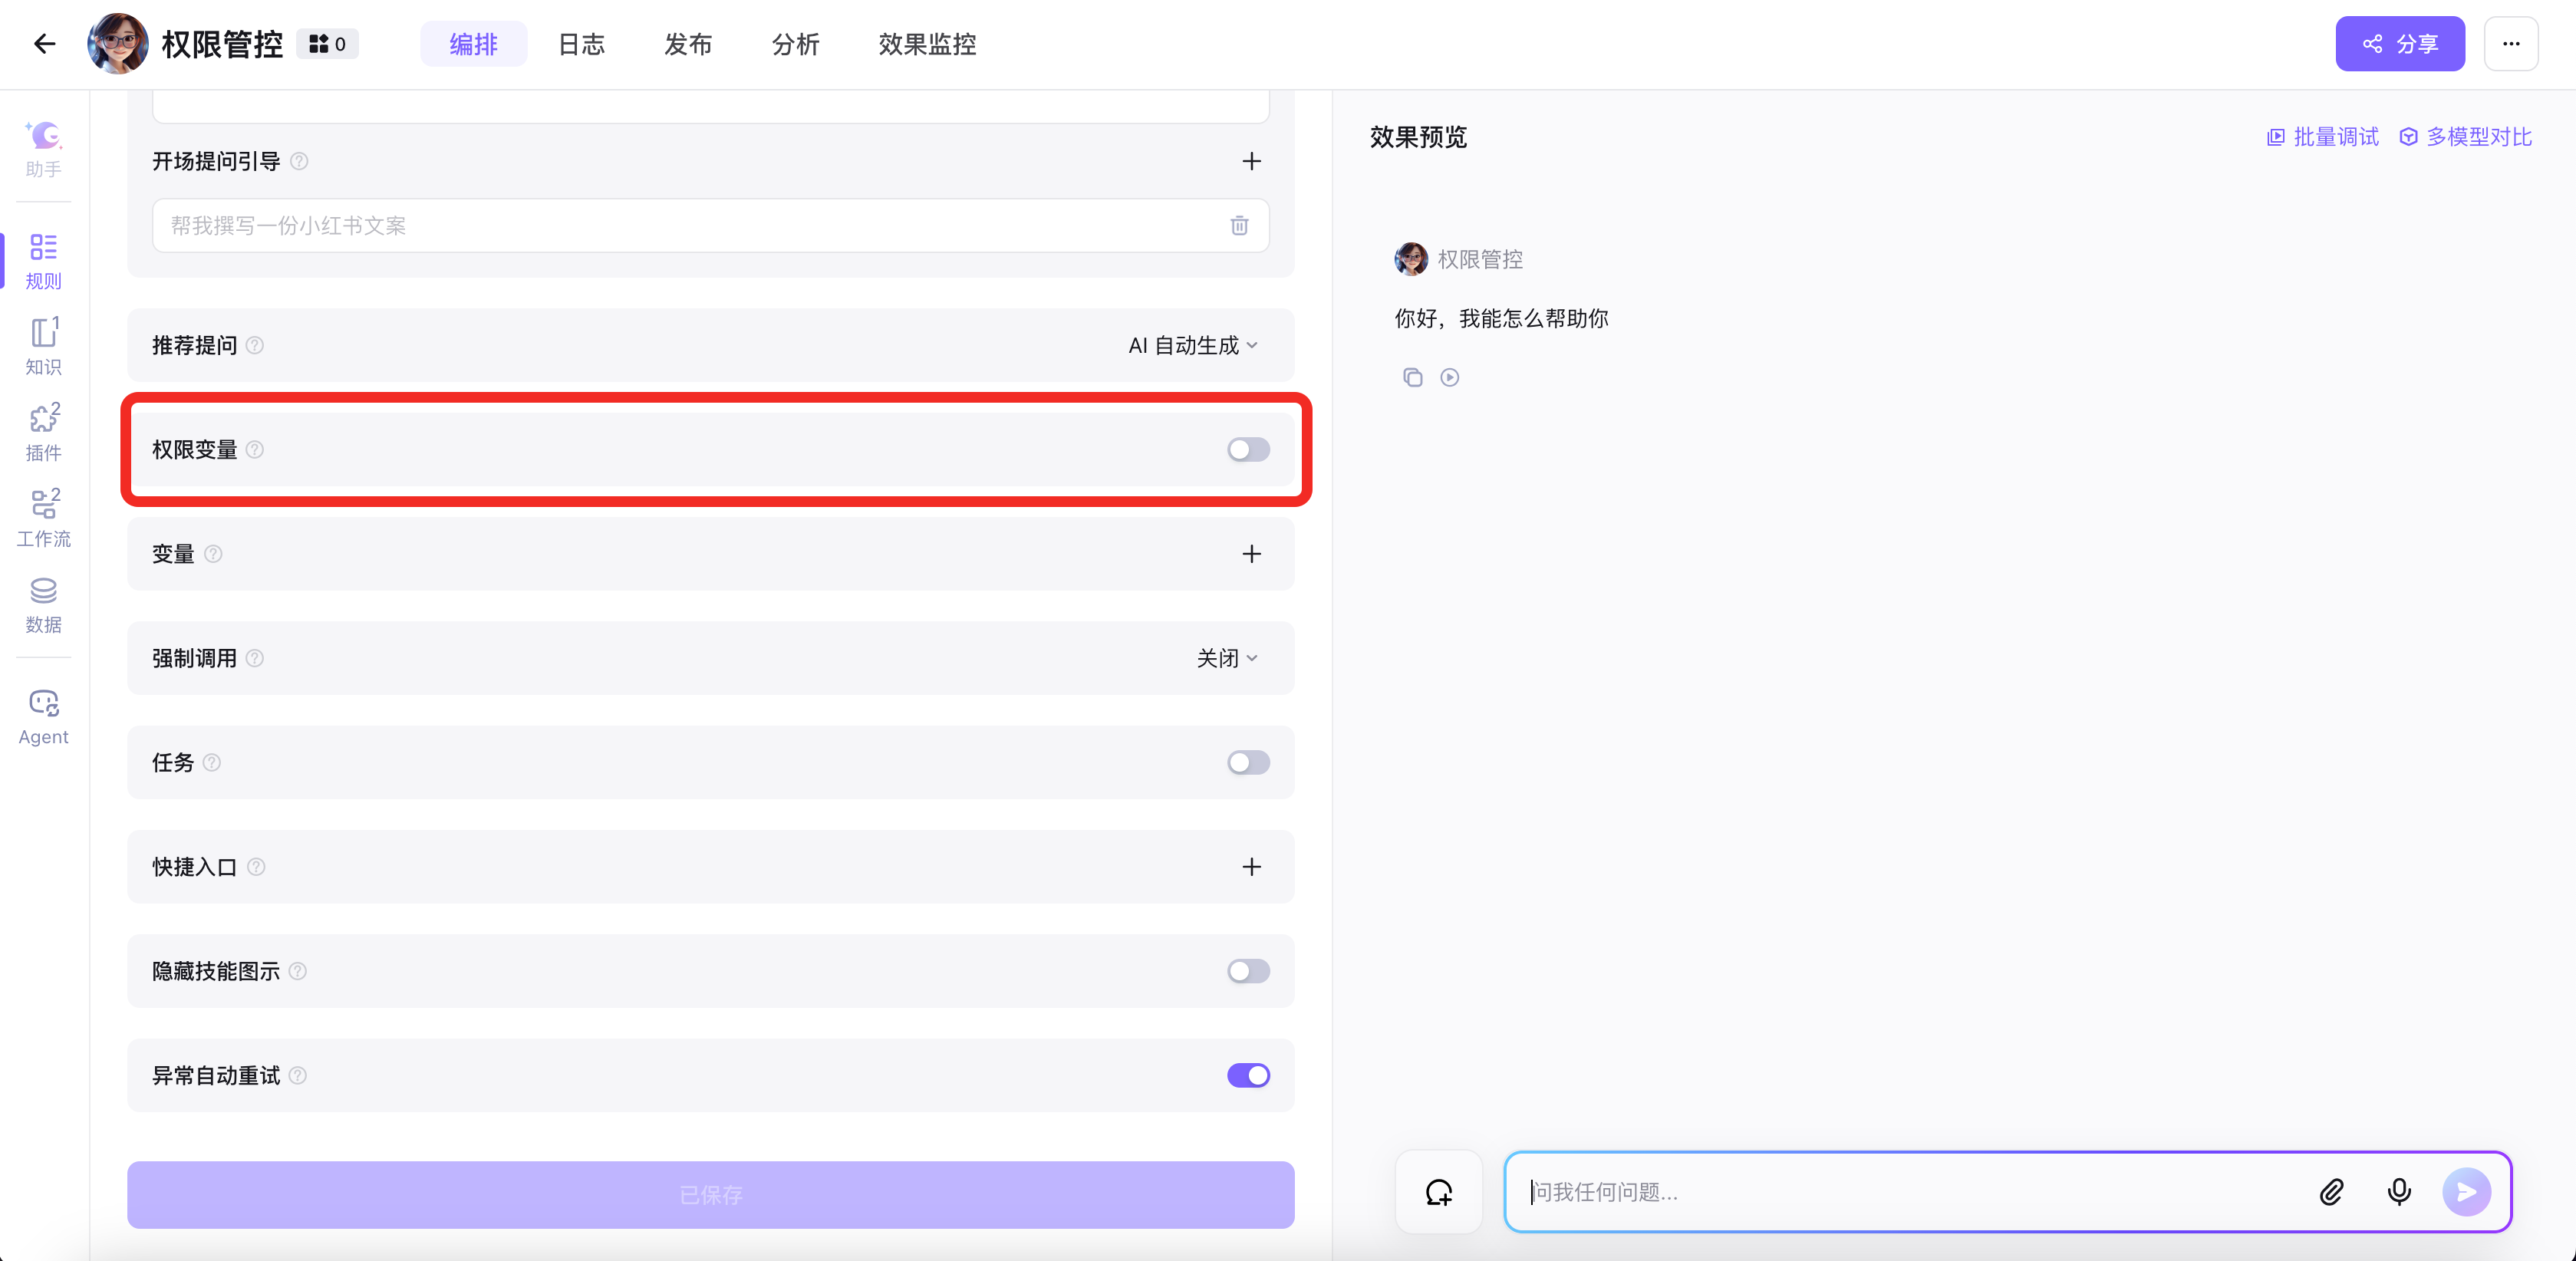
Task: Open the 推荐提问 AI 自动生成 dropdown
Action: (x=1193, y=345)
